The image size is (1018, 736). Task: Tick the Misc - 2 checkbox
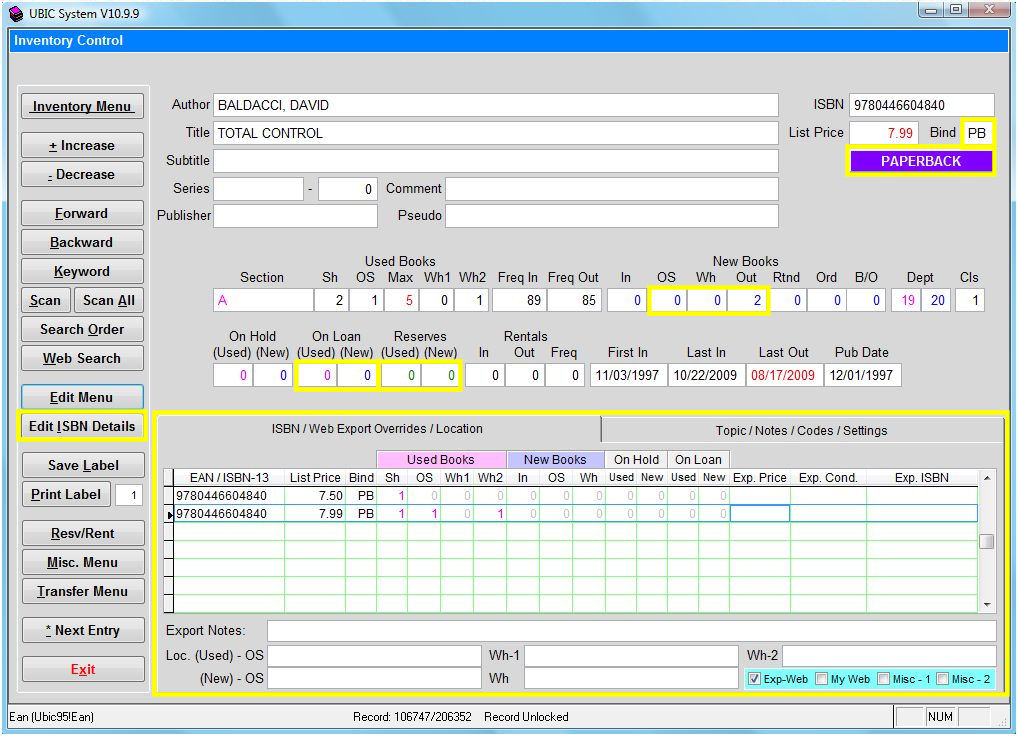click(943, 679)
